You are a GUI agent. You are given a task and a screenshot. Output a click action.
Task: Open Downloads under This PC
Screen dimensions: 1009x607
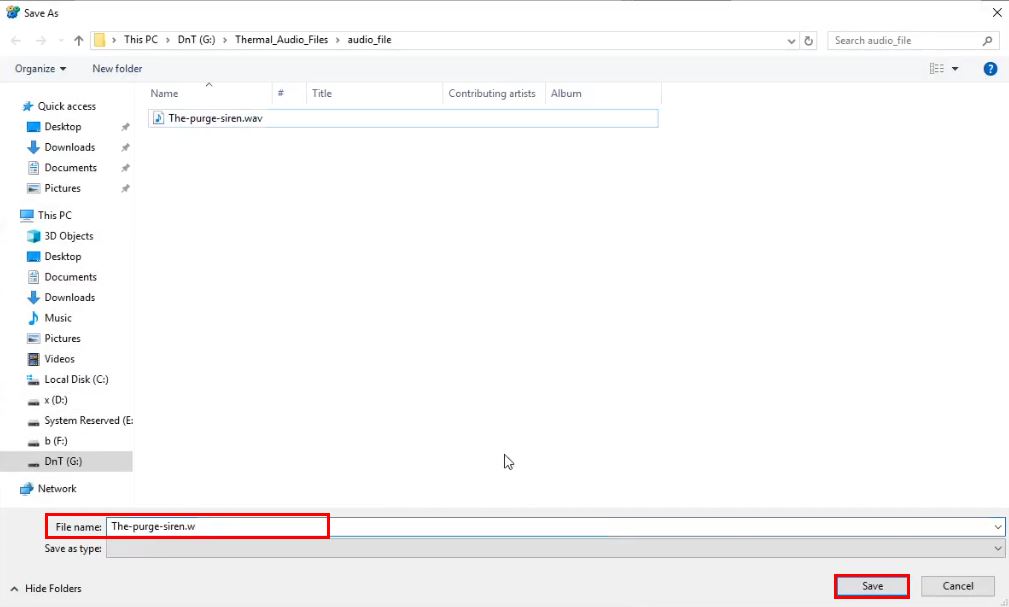69,297
